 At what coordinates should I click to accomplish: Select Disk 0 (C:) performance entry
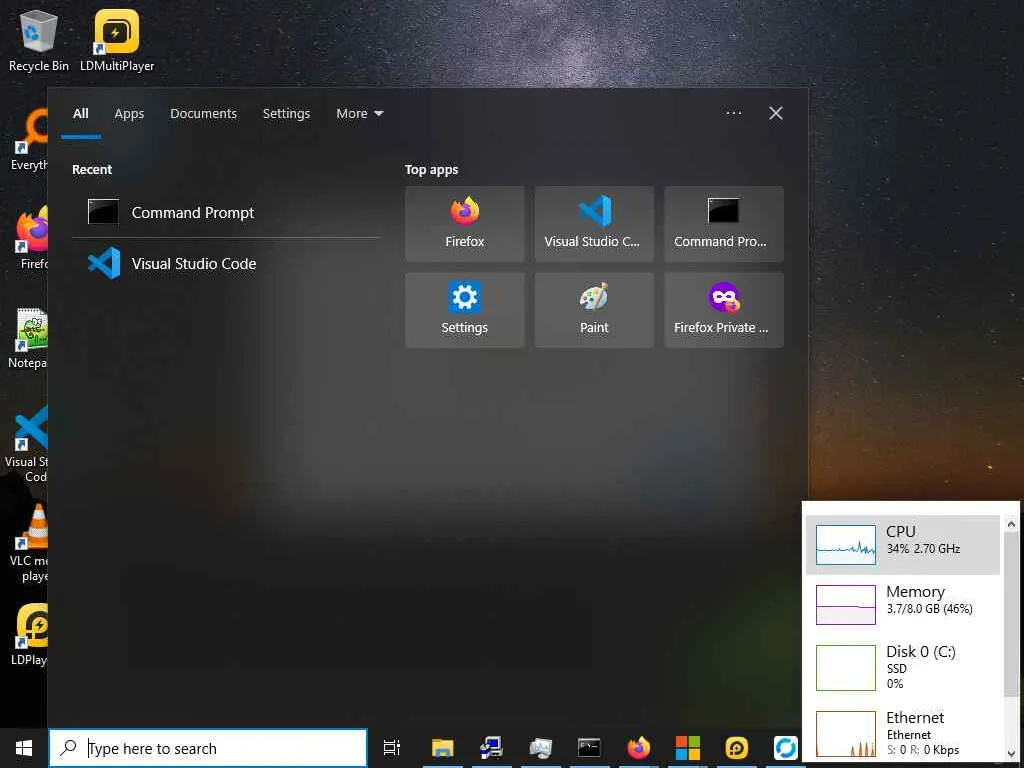point(903,667)
